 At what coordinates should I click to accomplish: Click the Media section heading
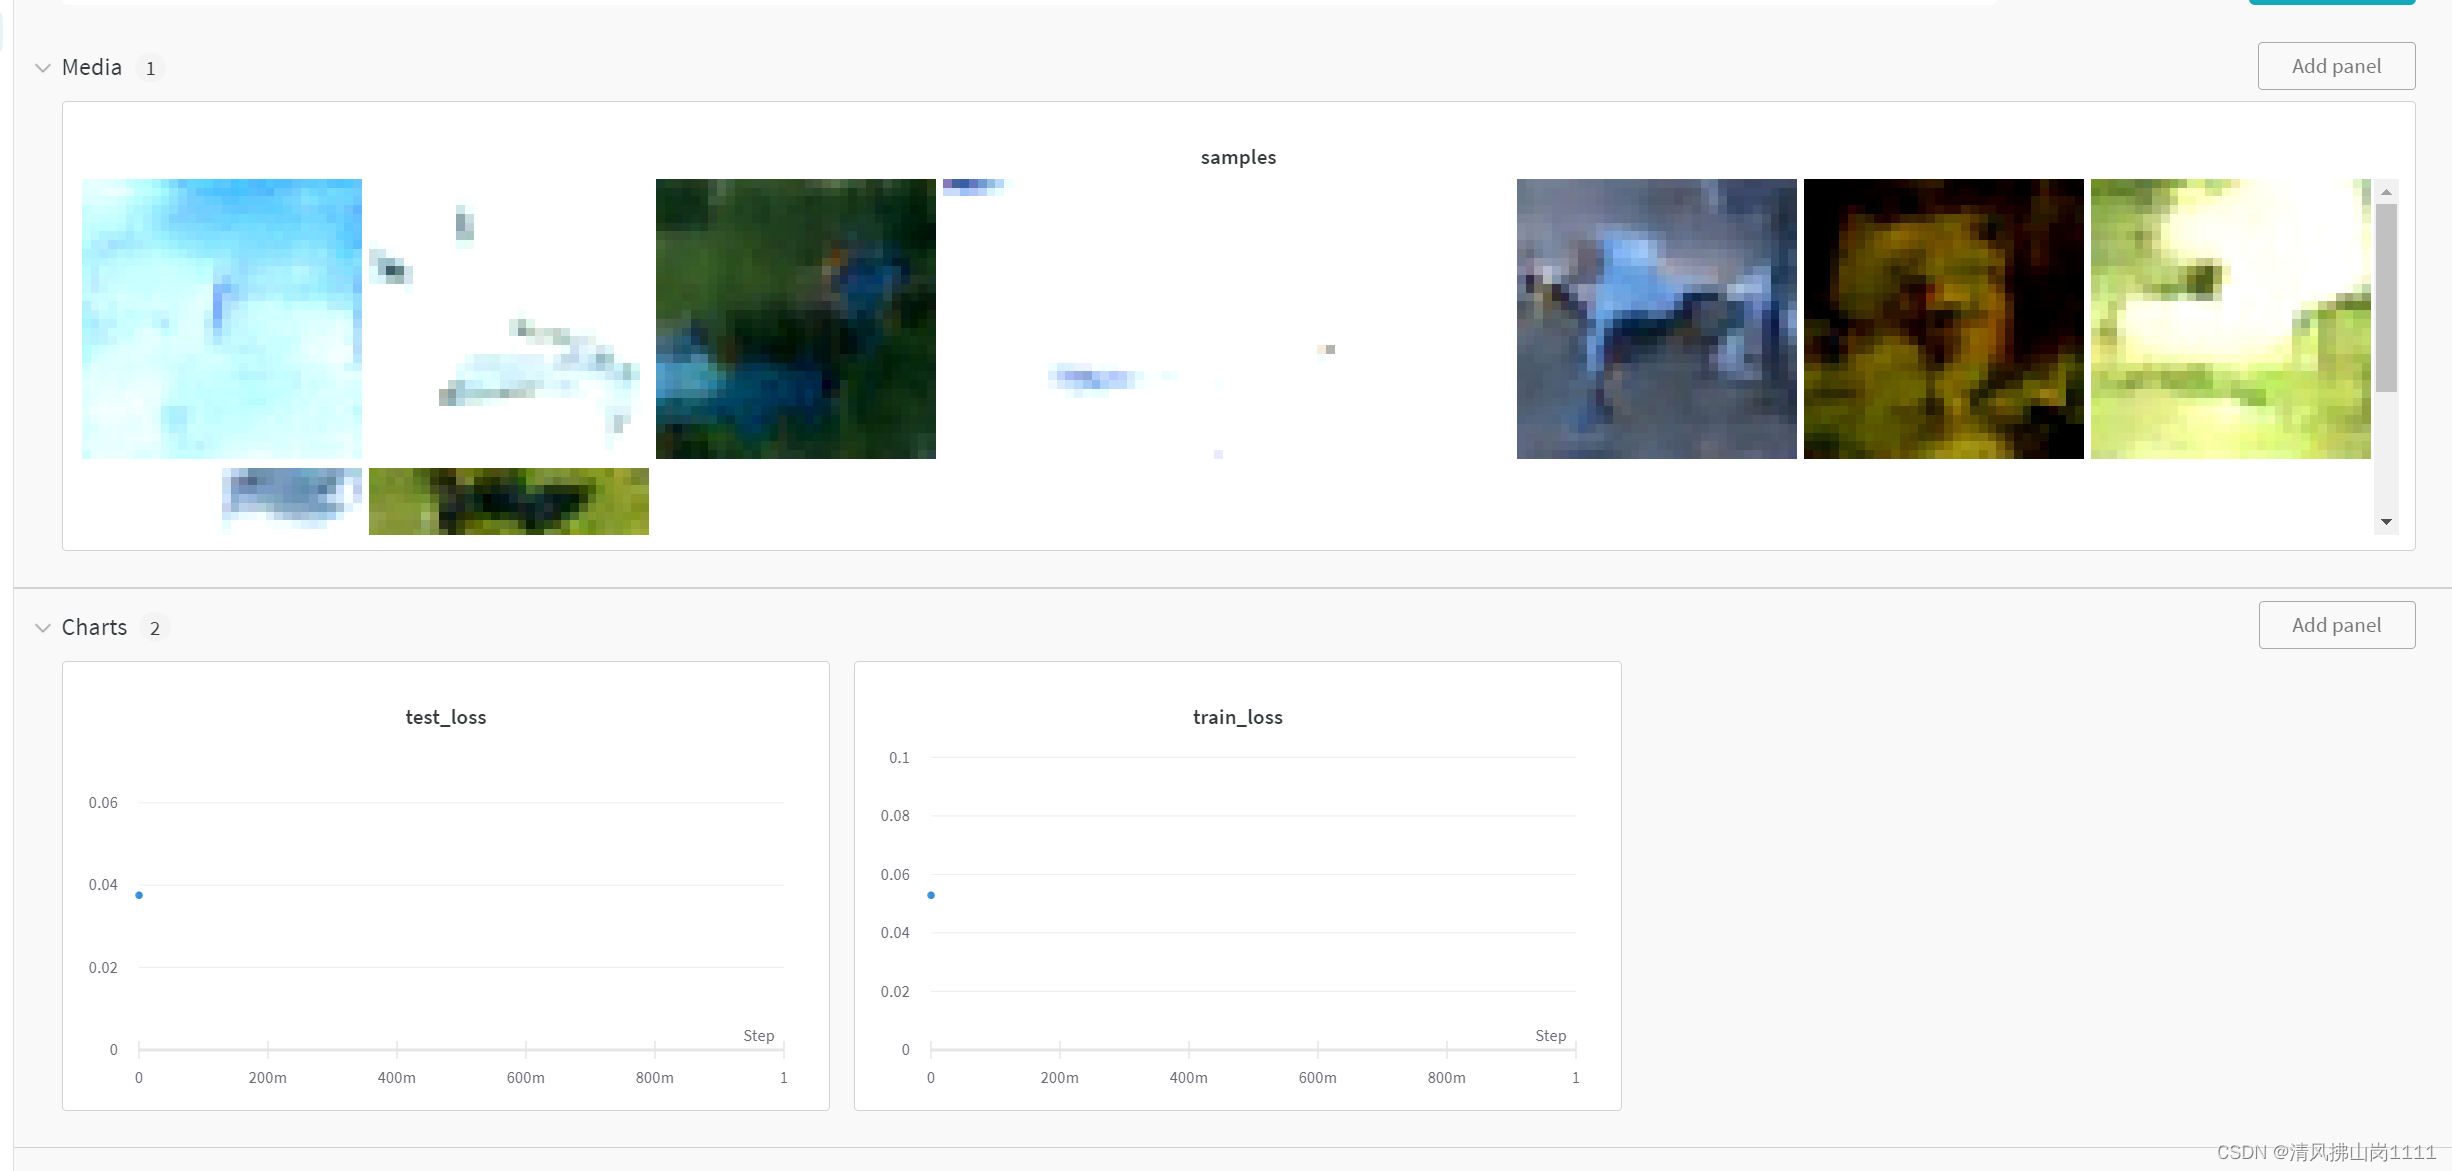92,67
